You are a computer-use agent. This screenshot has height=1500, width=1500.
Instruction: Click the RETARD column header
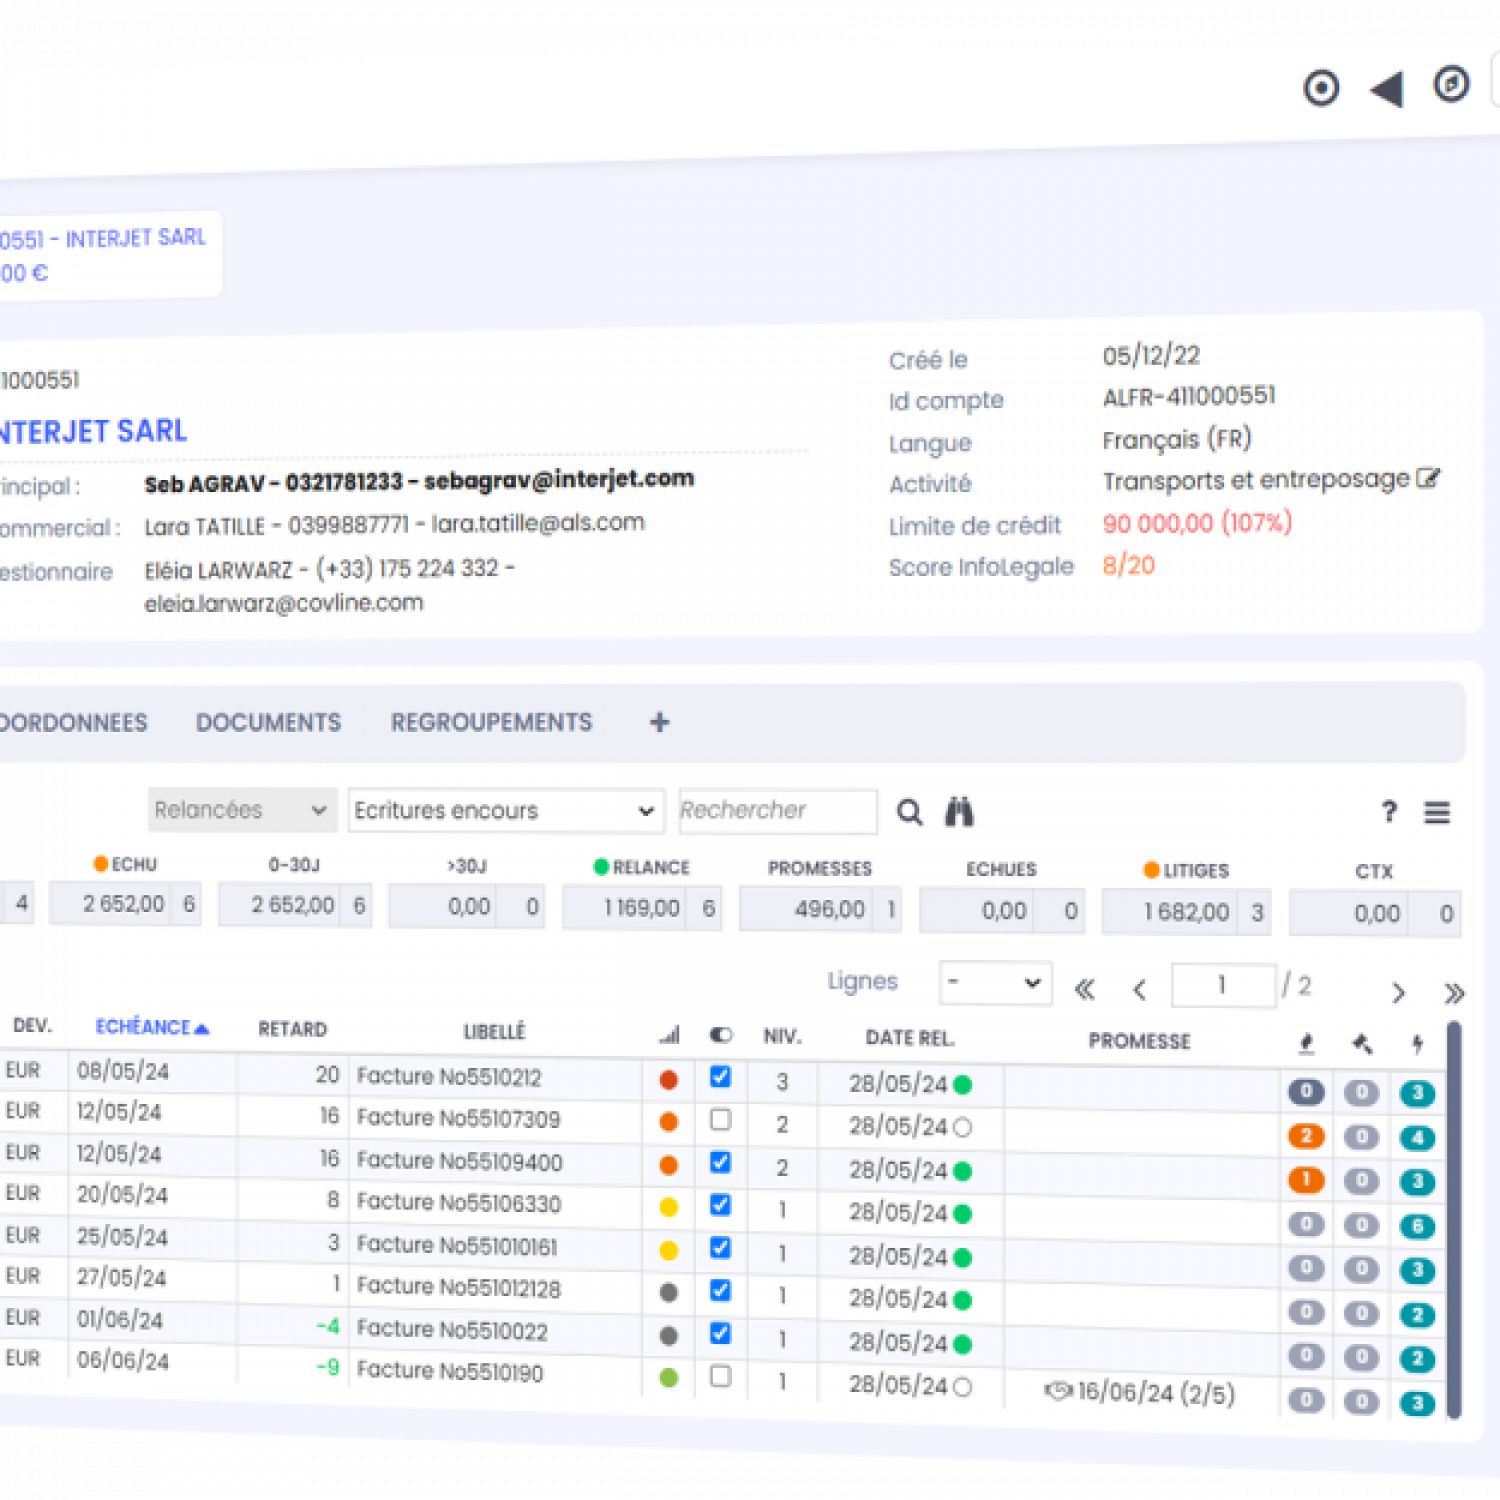click(292, 1029)
